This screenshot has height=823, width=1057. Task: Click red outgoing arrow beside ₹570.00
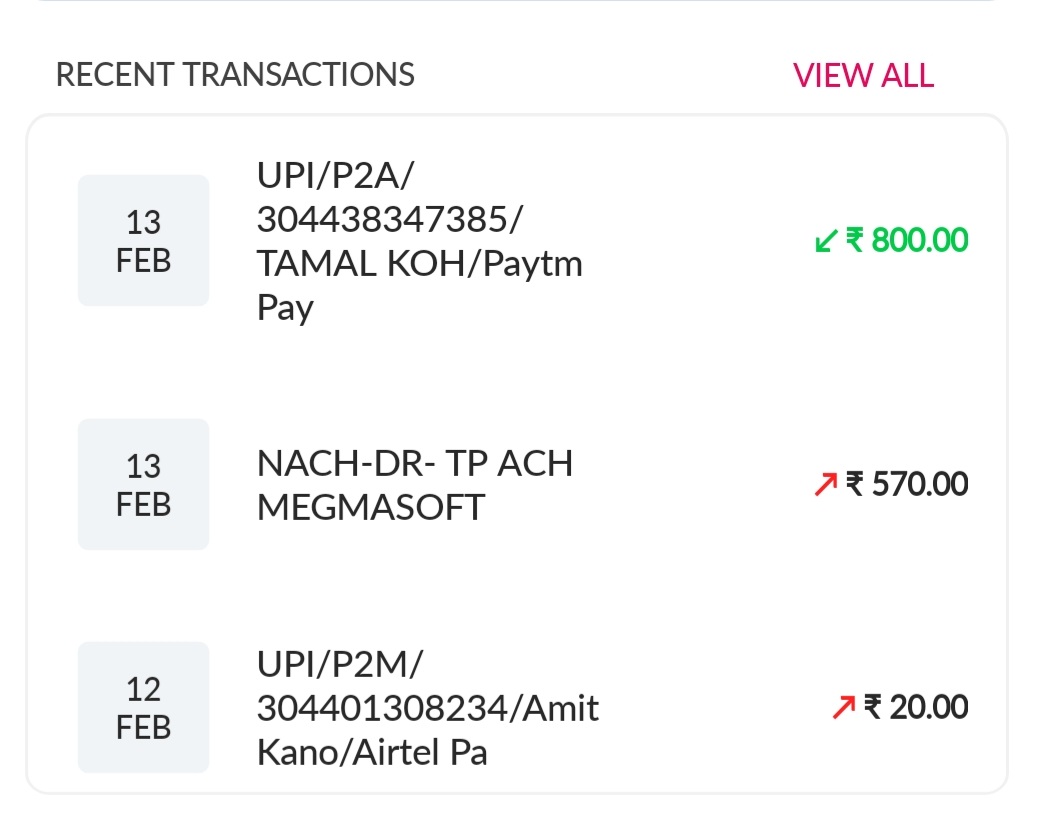coord(825,485)
